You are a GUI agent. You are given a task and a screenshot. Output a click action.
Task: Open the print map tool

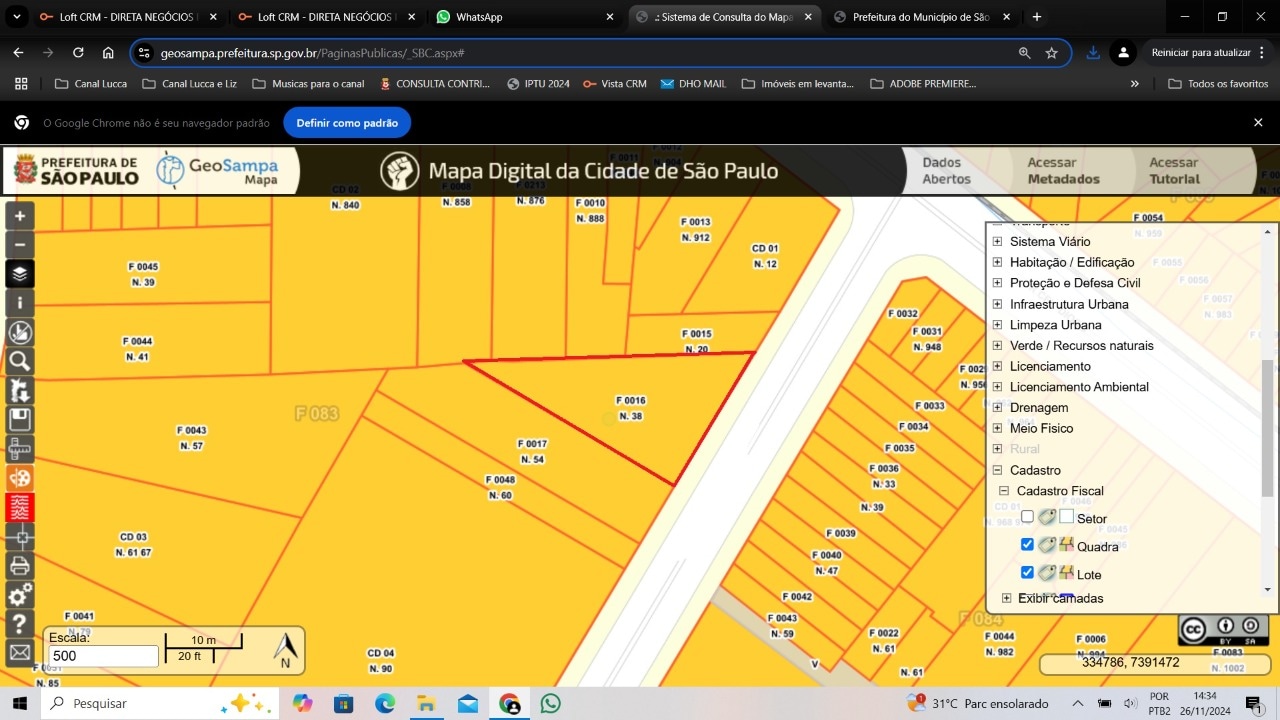20,566
